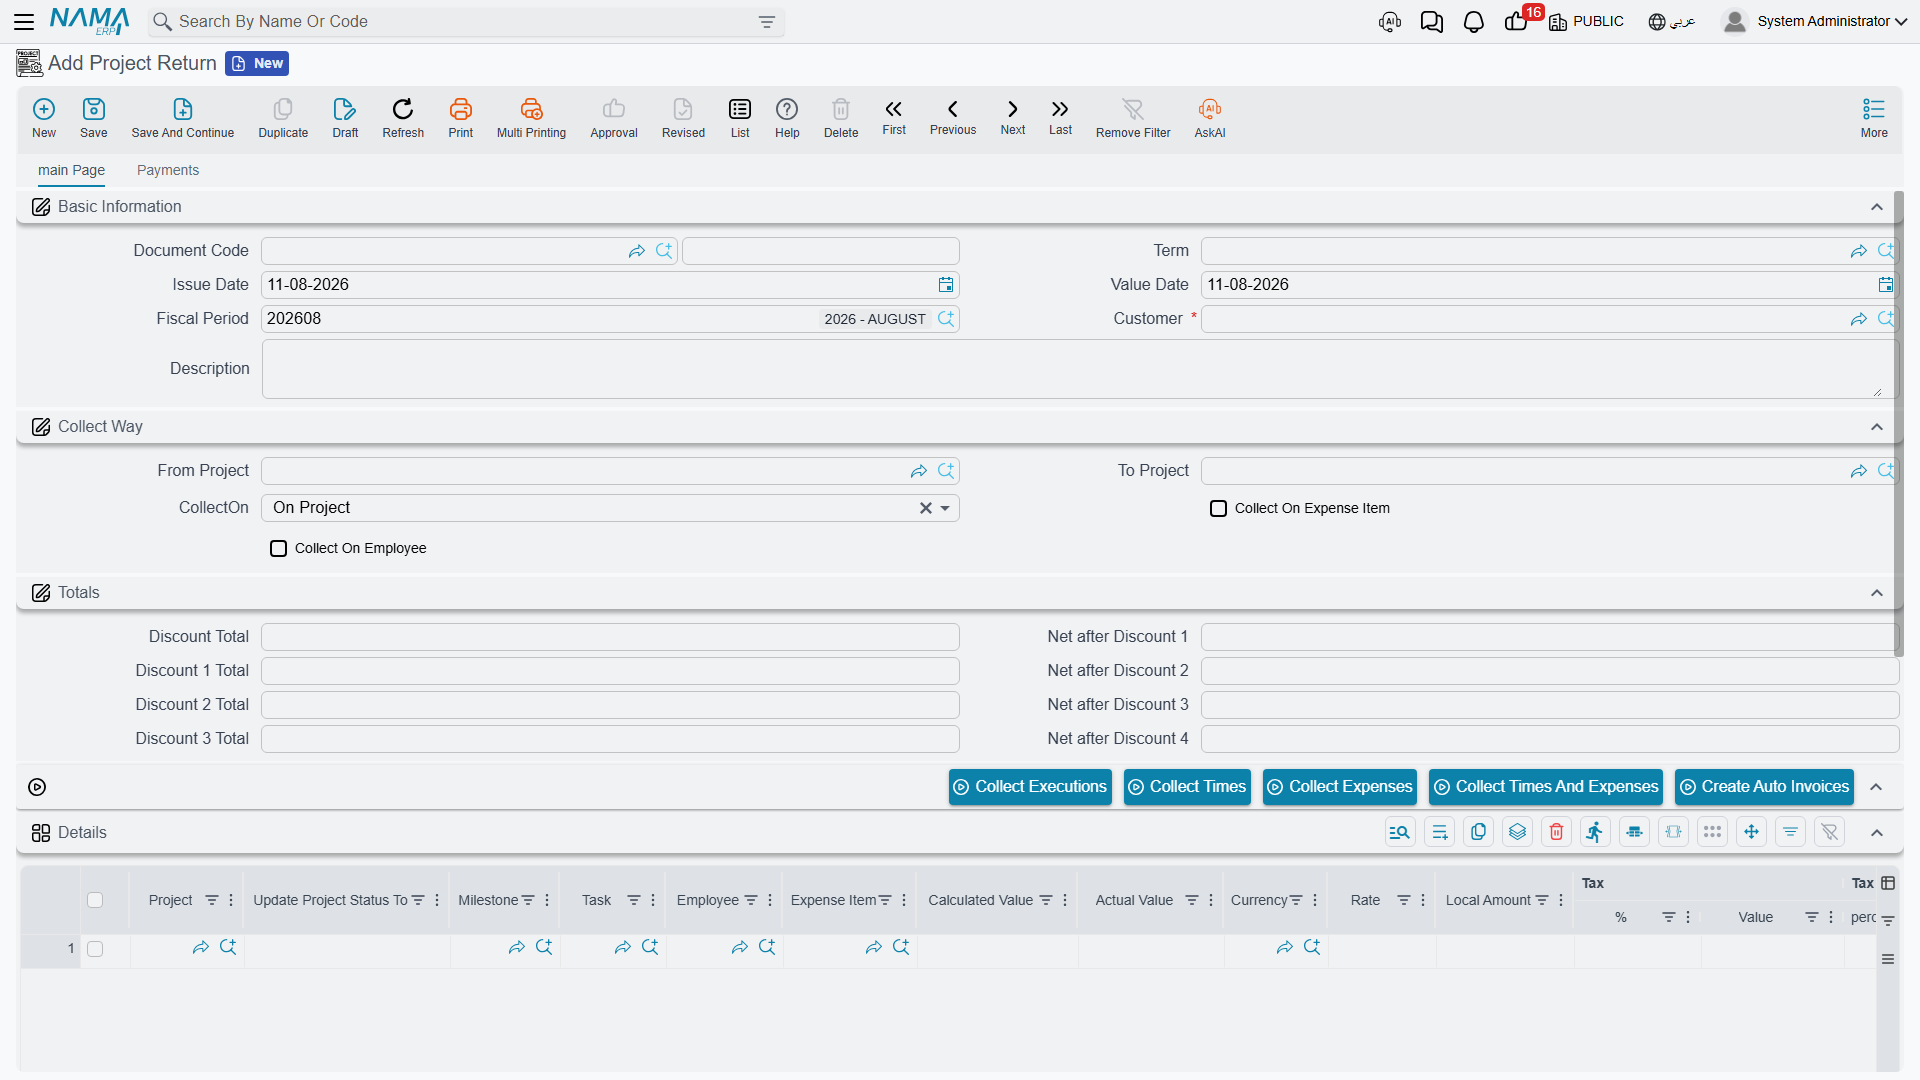Open search filter options dropdown
Screen dimensions: 1920x1080
pyautogui.click(x=767, y=22)
